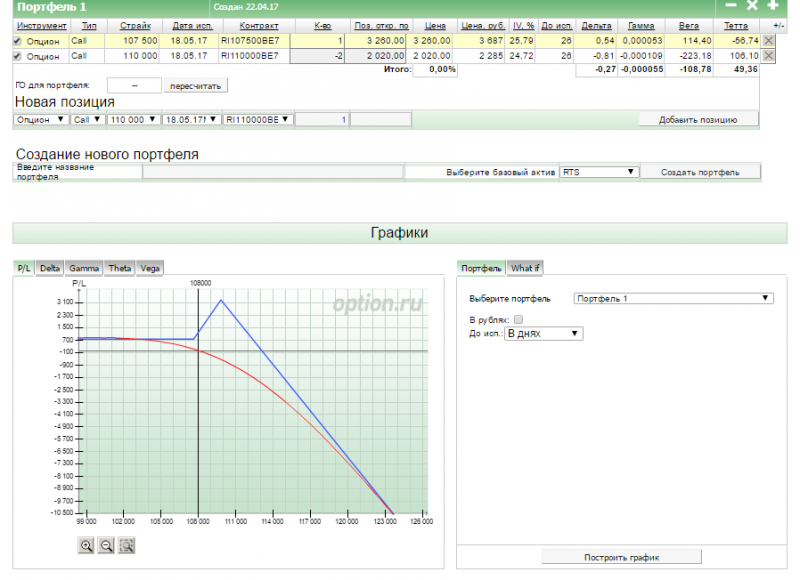Click the quantity field showing -2
This screenshot has width=800, height=580.
pos(317,56)
